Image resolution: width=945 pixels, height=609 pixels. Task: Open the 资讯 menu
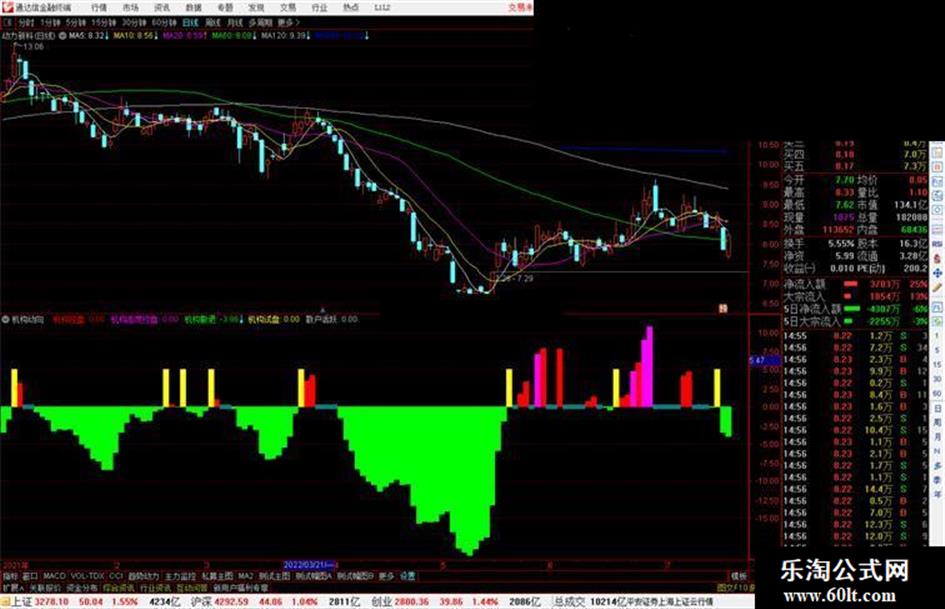coord(162,8)
